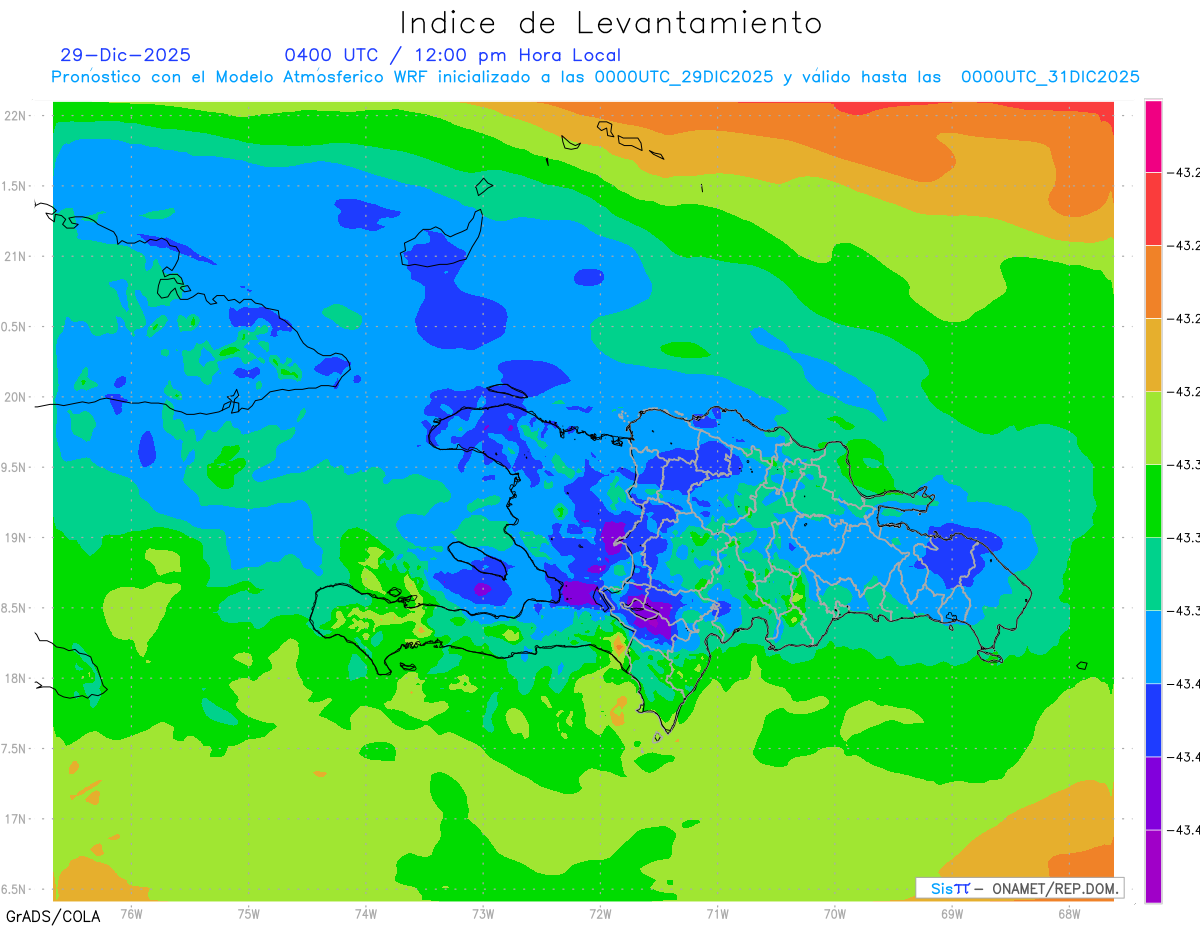This screenshot has width=1200, height=927.
Task: Click the 73W longitude label
Action: [483, 913]
